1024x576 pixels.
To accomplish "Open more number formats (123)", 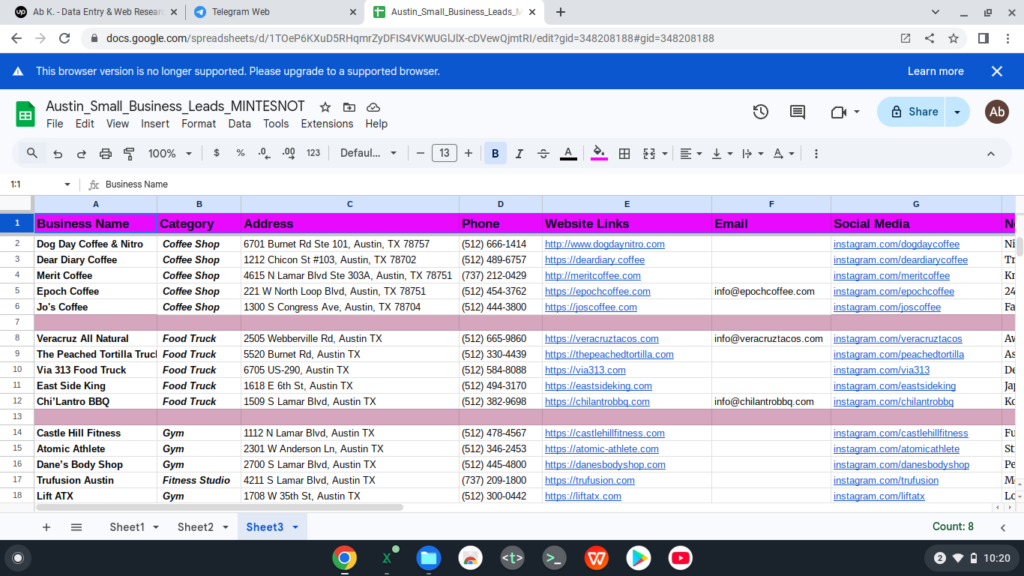I will click(x=313, y=153).
